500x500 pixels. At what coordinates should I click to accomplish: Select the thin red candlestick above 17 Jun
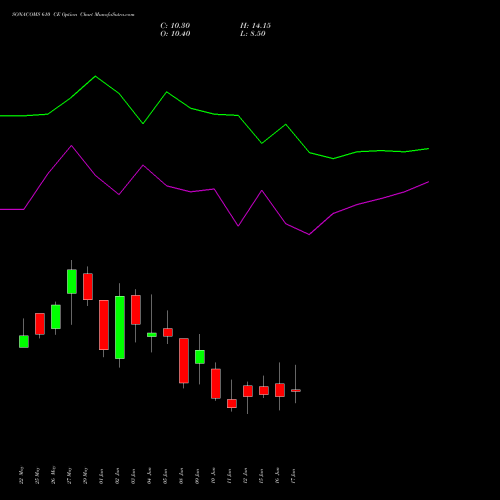[x=296, y=390]
